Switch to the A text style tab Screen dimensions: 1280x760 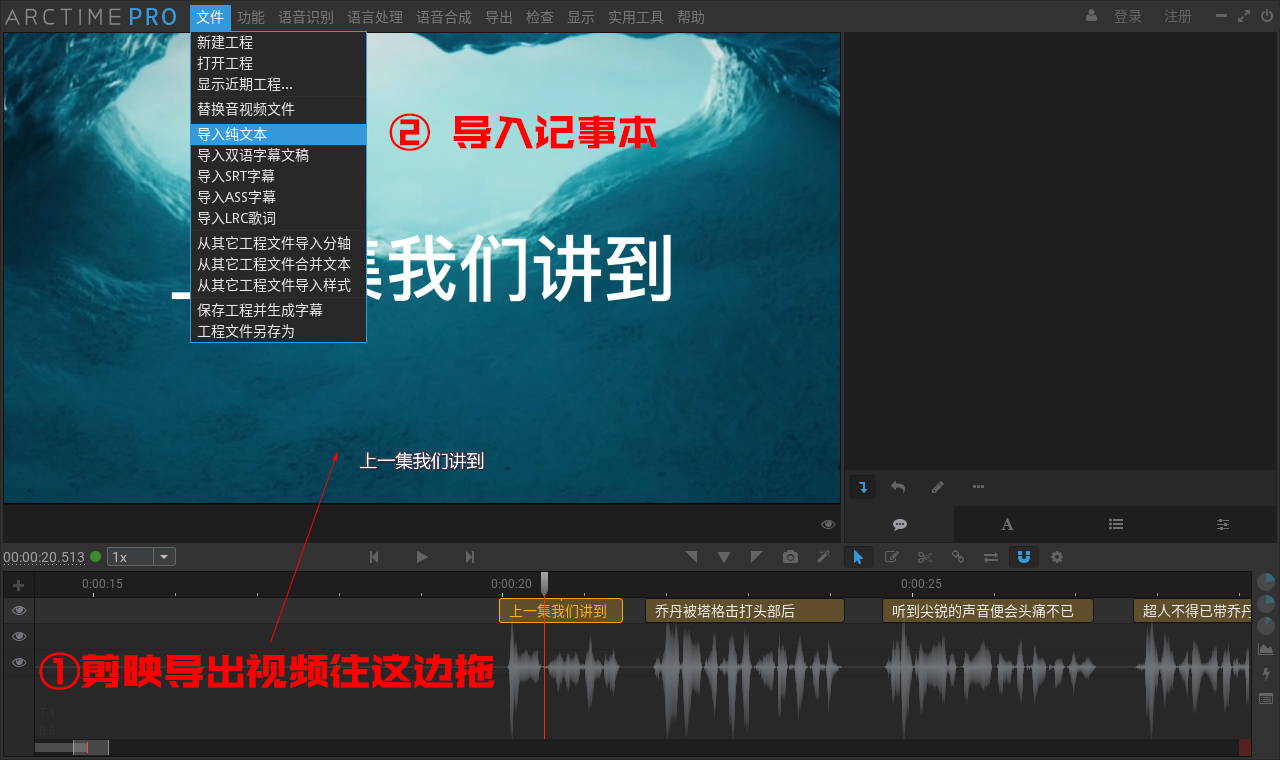coord(1007,524)
